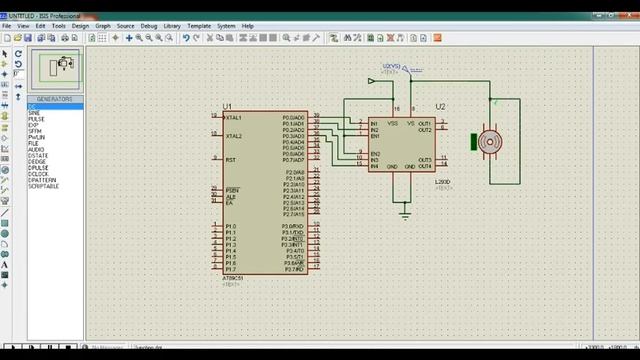Open the View menu

point(23,26)
